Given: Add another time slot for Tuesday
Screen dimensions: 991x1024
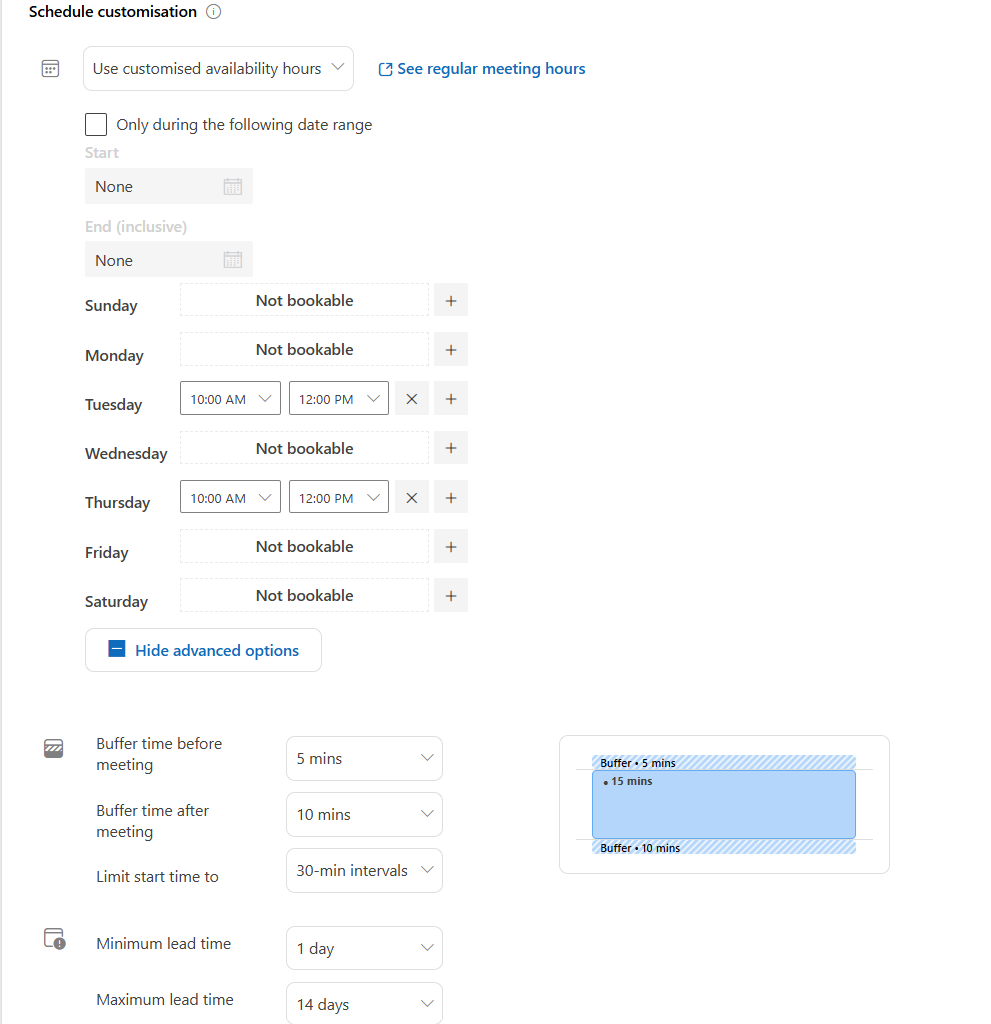Looking at the screenshot, I should click(x=451, y=399).
